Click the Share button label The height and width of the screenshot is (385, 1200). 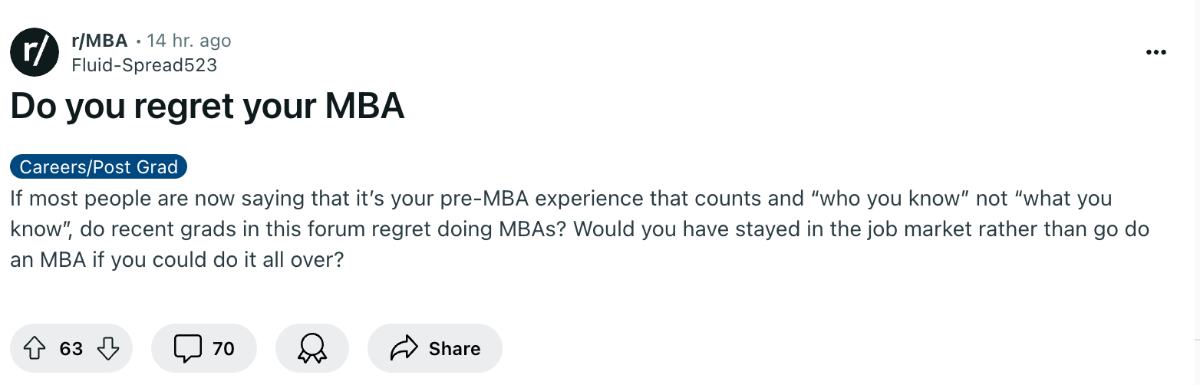point(455,348)
